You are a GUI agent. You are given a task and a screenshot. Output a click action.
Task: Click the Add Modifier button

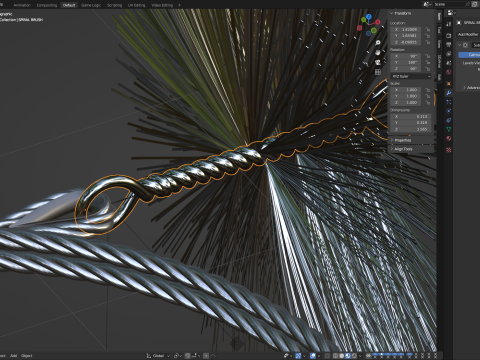pyautogui.click(x=468, y=34)
